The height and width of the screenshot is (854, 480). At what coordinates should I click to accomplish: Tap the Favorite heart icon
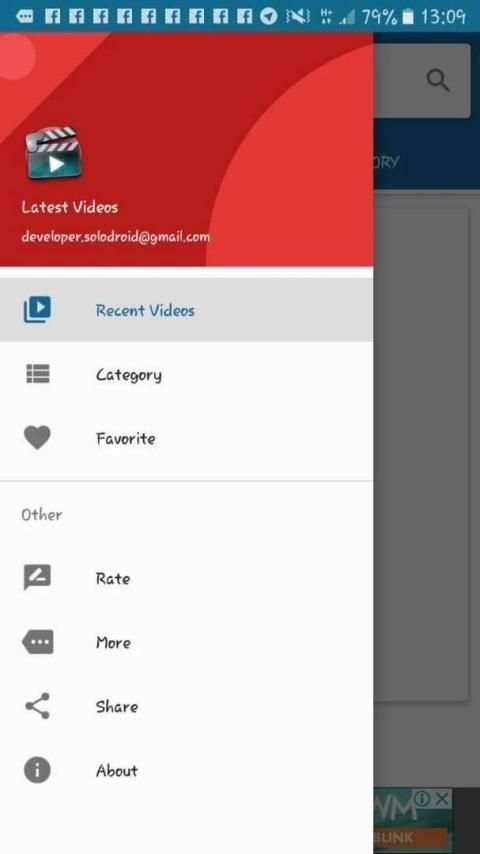pos(37,438)
